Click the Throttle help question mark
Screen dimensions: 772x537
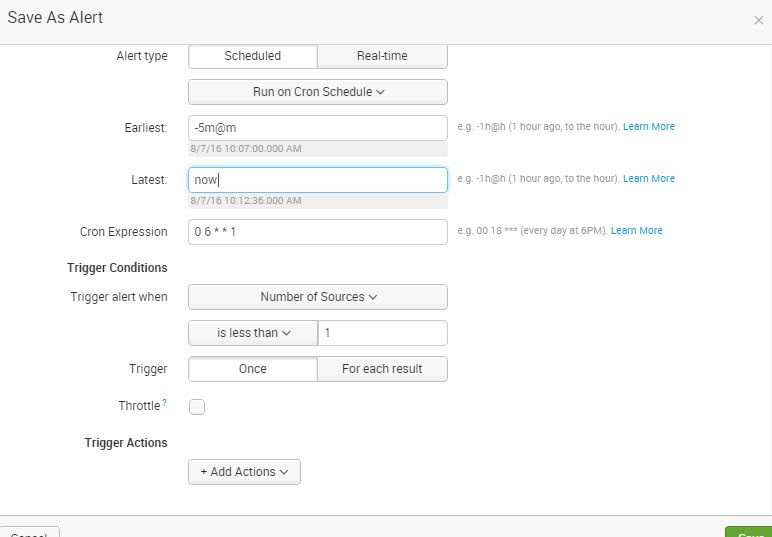164,403
